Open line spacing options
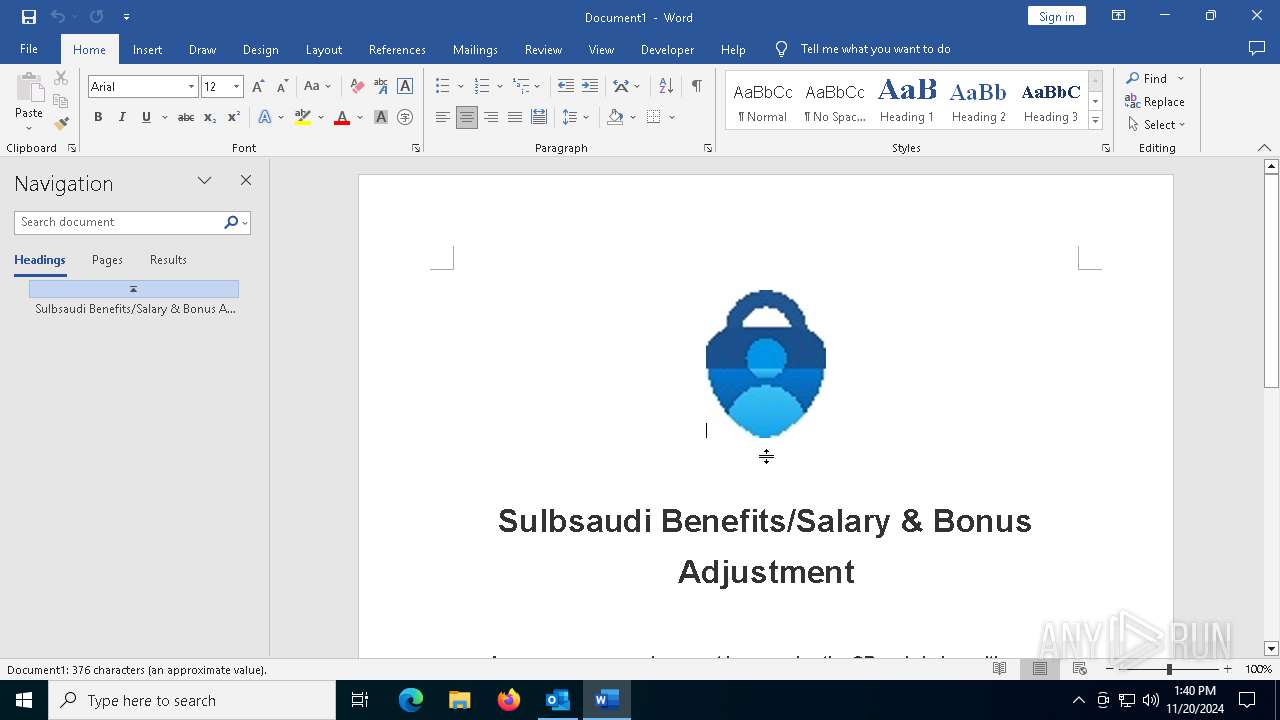1280x720 pixels. 575,117
